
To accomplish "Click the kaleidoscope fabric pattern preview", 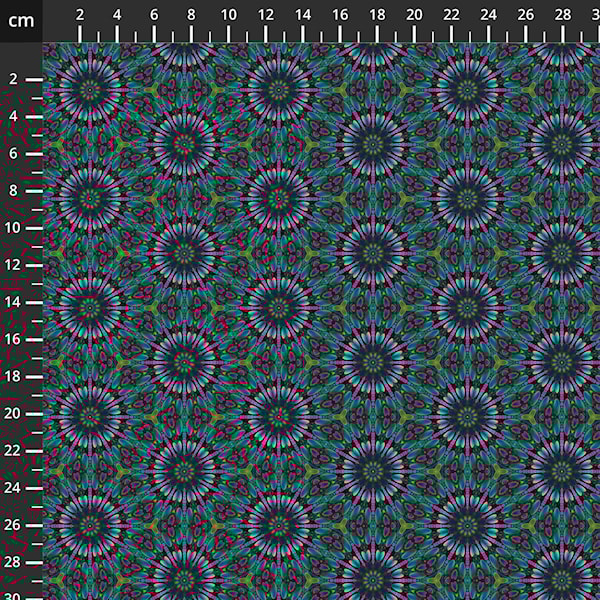I will pyautogui.click(x=320, y=320).
